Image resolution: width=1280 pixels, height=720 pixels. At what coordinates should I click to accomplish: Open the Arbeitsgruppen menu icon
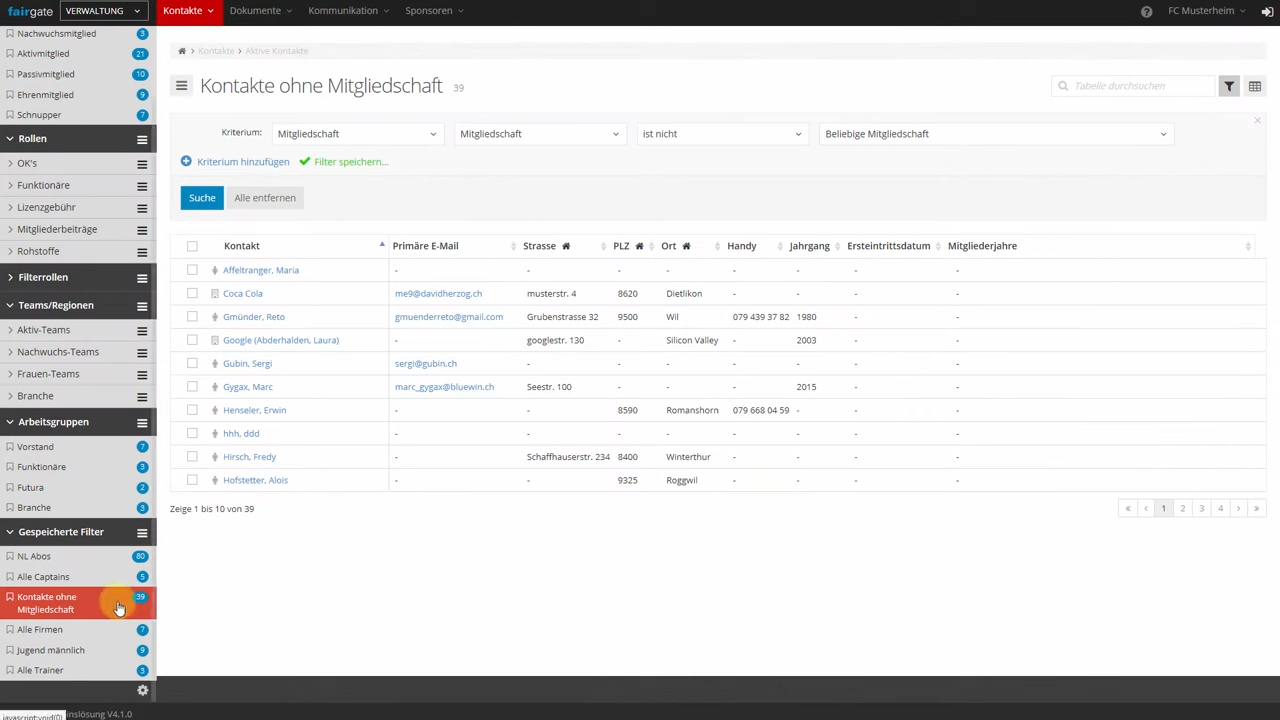point(142,423)
